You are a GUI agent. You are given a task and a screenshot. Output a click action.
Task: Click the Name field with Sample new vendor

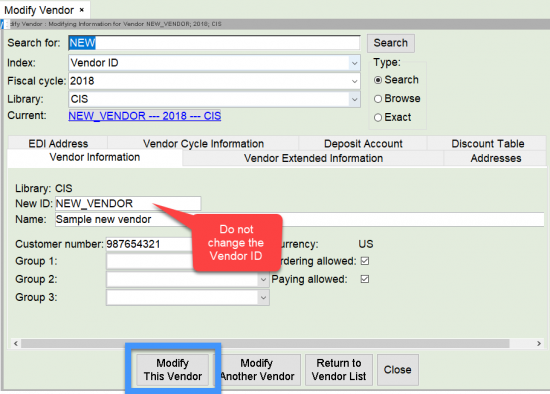[300, 220]
